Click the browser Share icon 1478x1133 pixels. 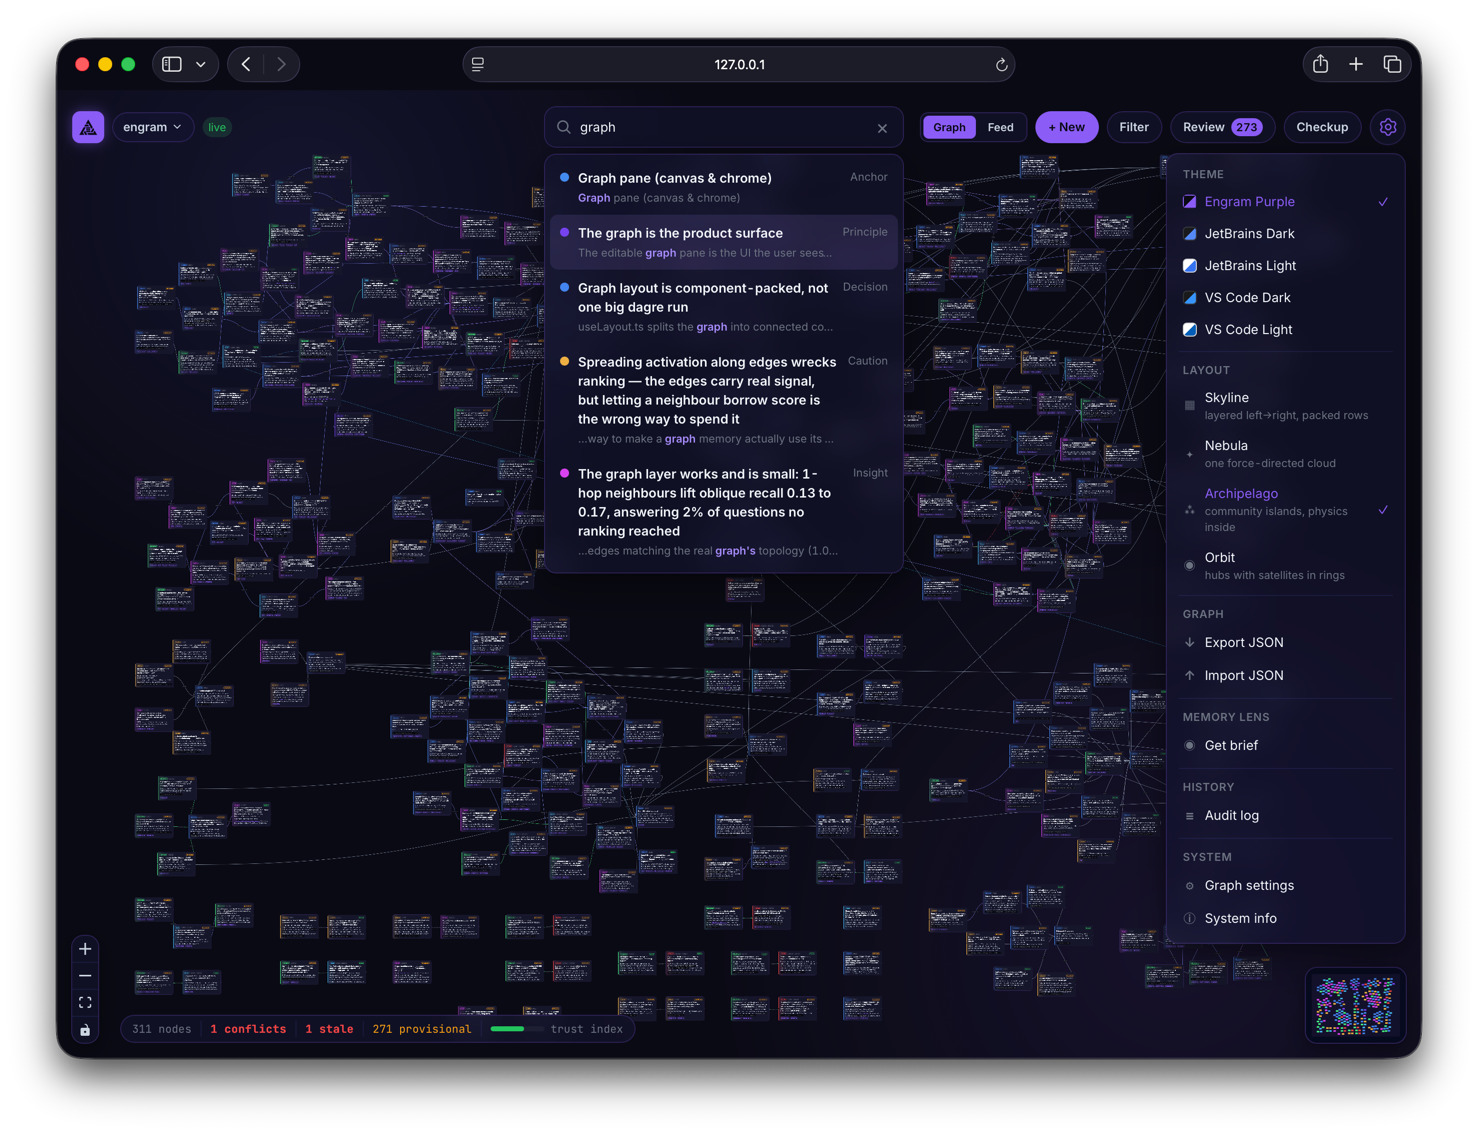[x=1320, y=64]
